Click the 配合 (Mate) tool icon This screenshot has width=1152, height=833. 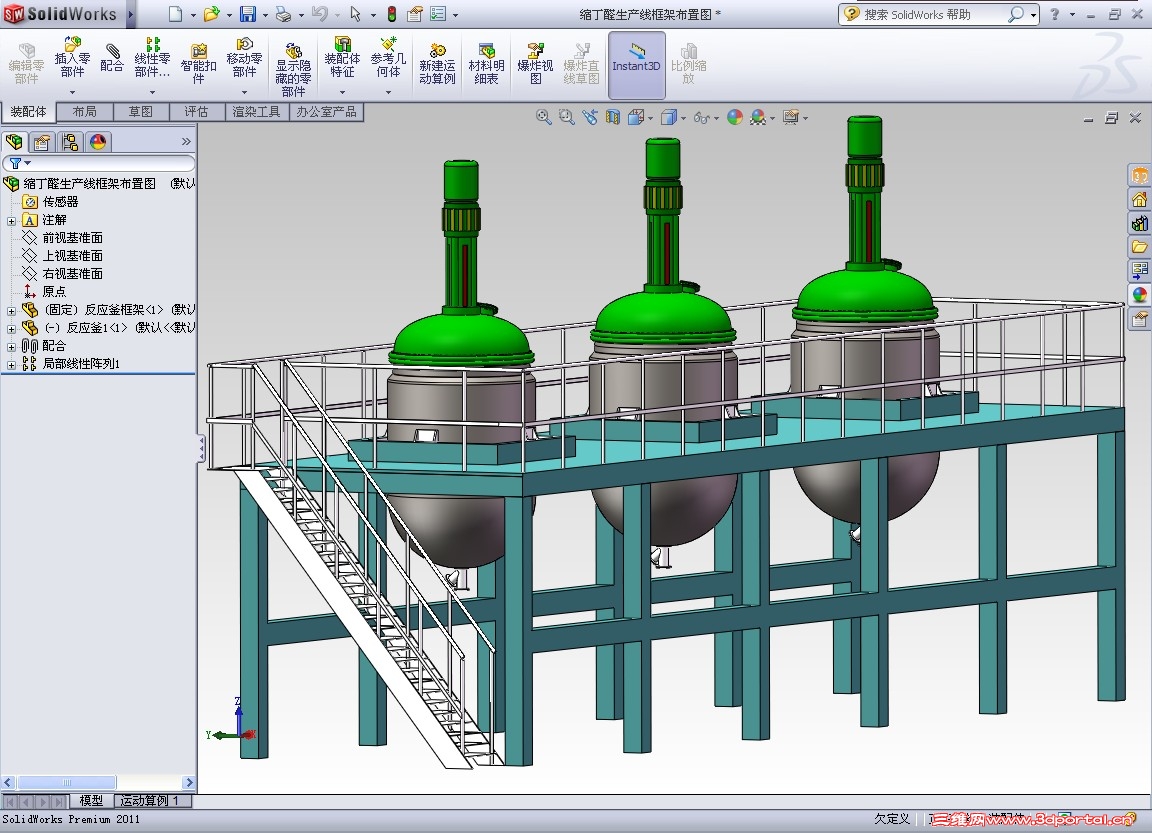tap(113, 58)
